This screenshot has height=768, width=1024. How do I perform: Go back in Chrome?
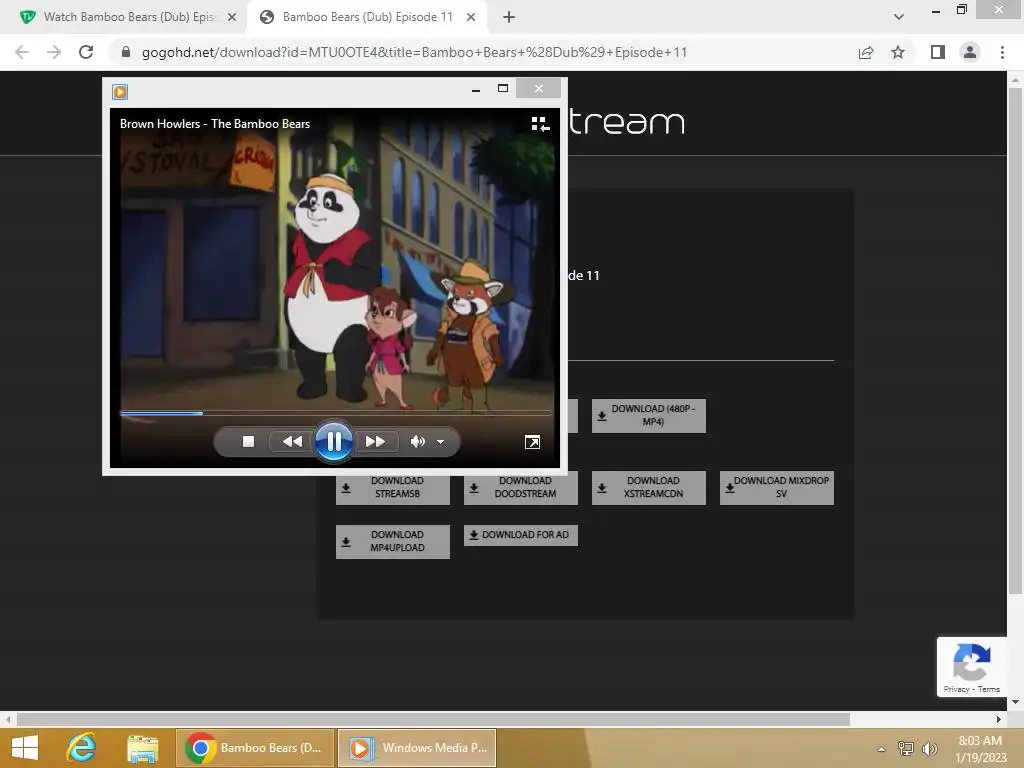pyautogui.click(x=22, y=52)
